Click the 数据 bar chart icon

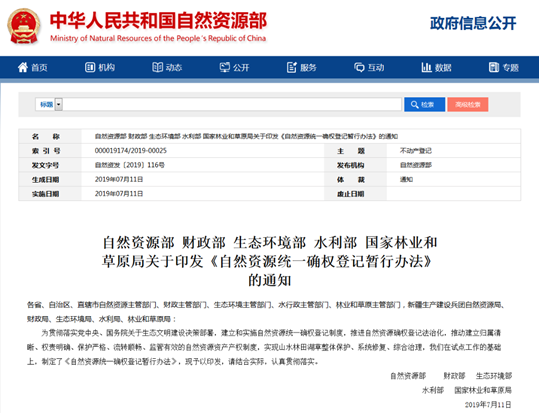click(x=426, y=67)
